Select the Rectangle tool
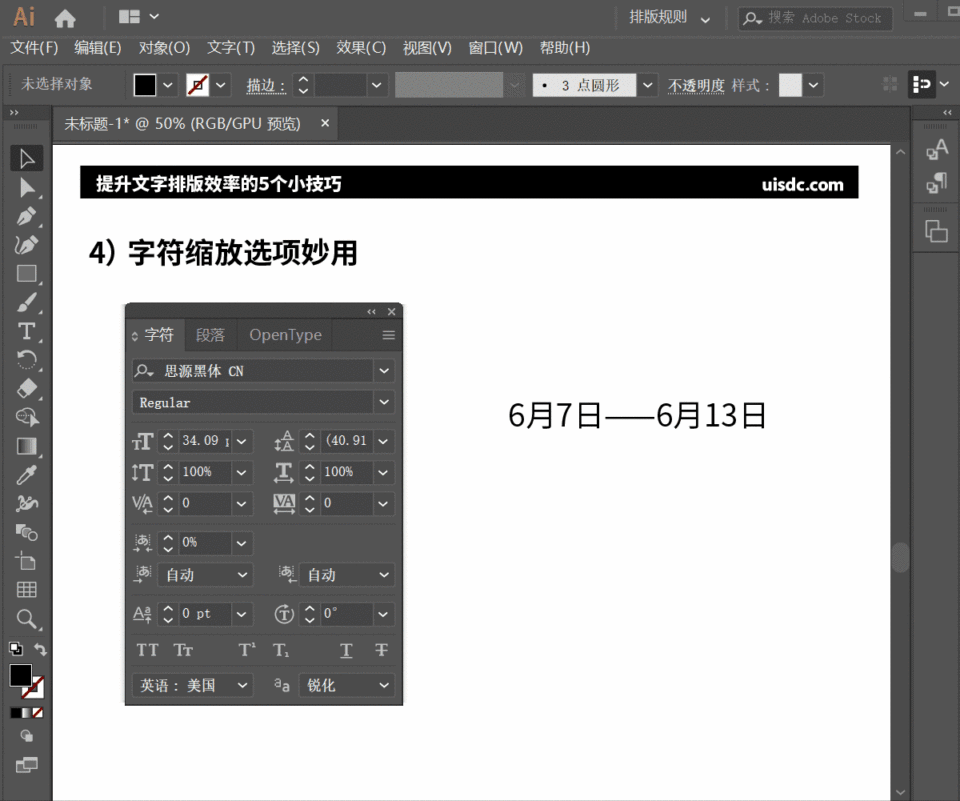960x801 pixels. [x=27, y=274]
